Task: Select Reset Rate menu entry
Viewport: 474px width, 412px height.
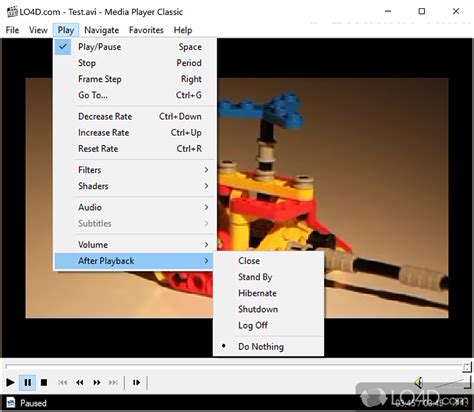Action: [135, 149]
